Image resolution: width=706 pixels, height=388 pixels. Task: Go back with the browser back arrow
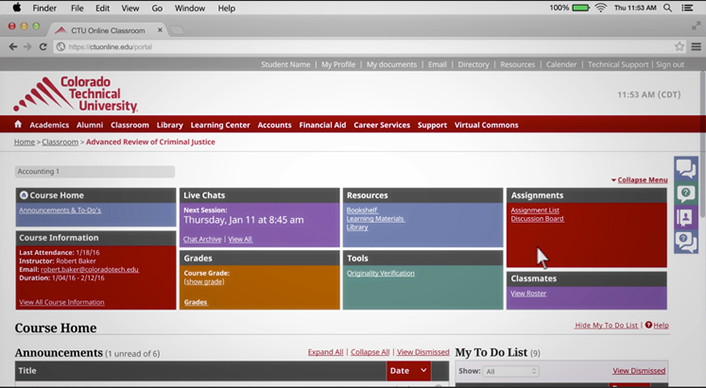click(x=13, y=46)
